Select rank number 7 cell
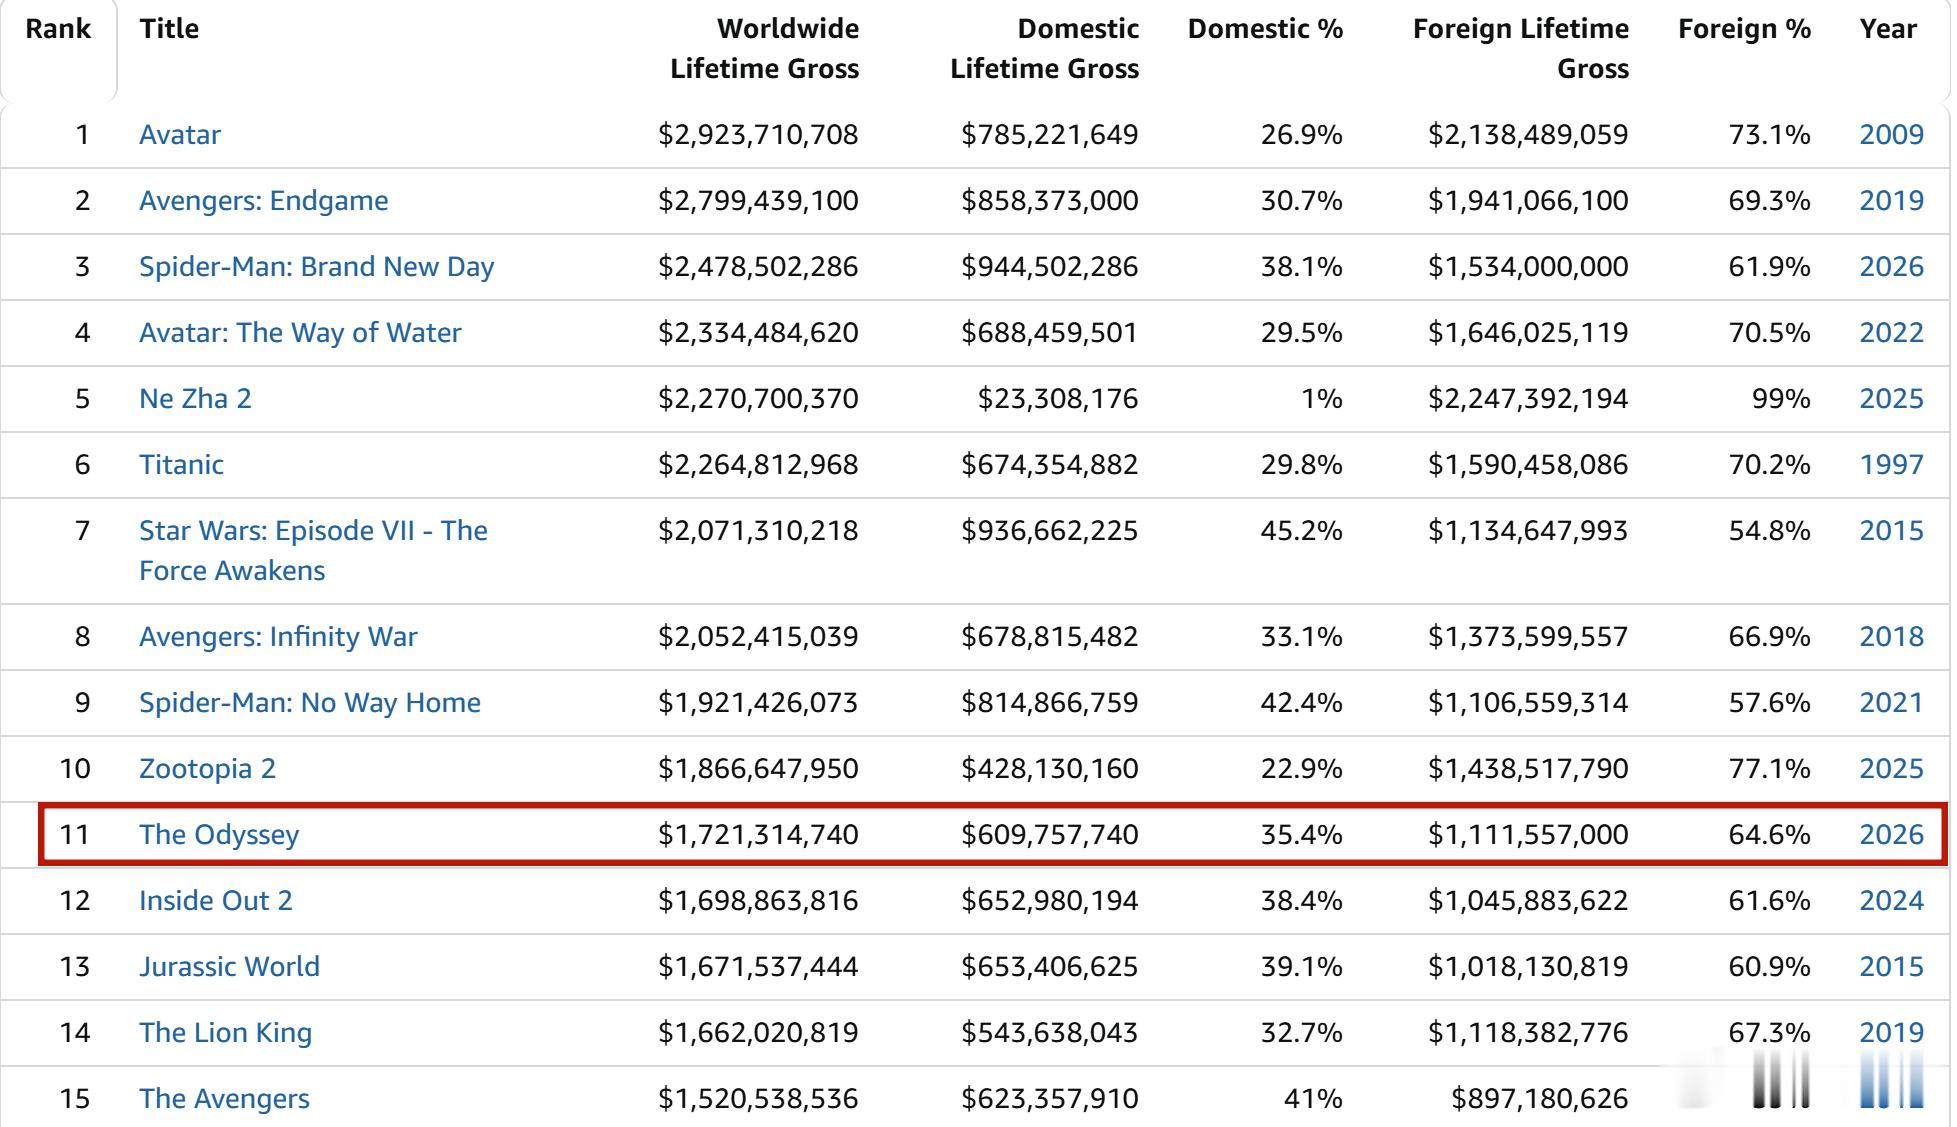1957x1127 pixels. pyautogui.click(x=82, y=530)
